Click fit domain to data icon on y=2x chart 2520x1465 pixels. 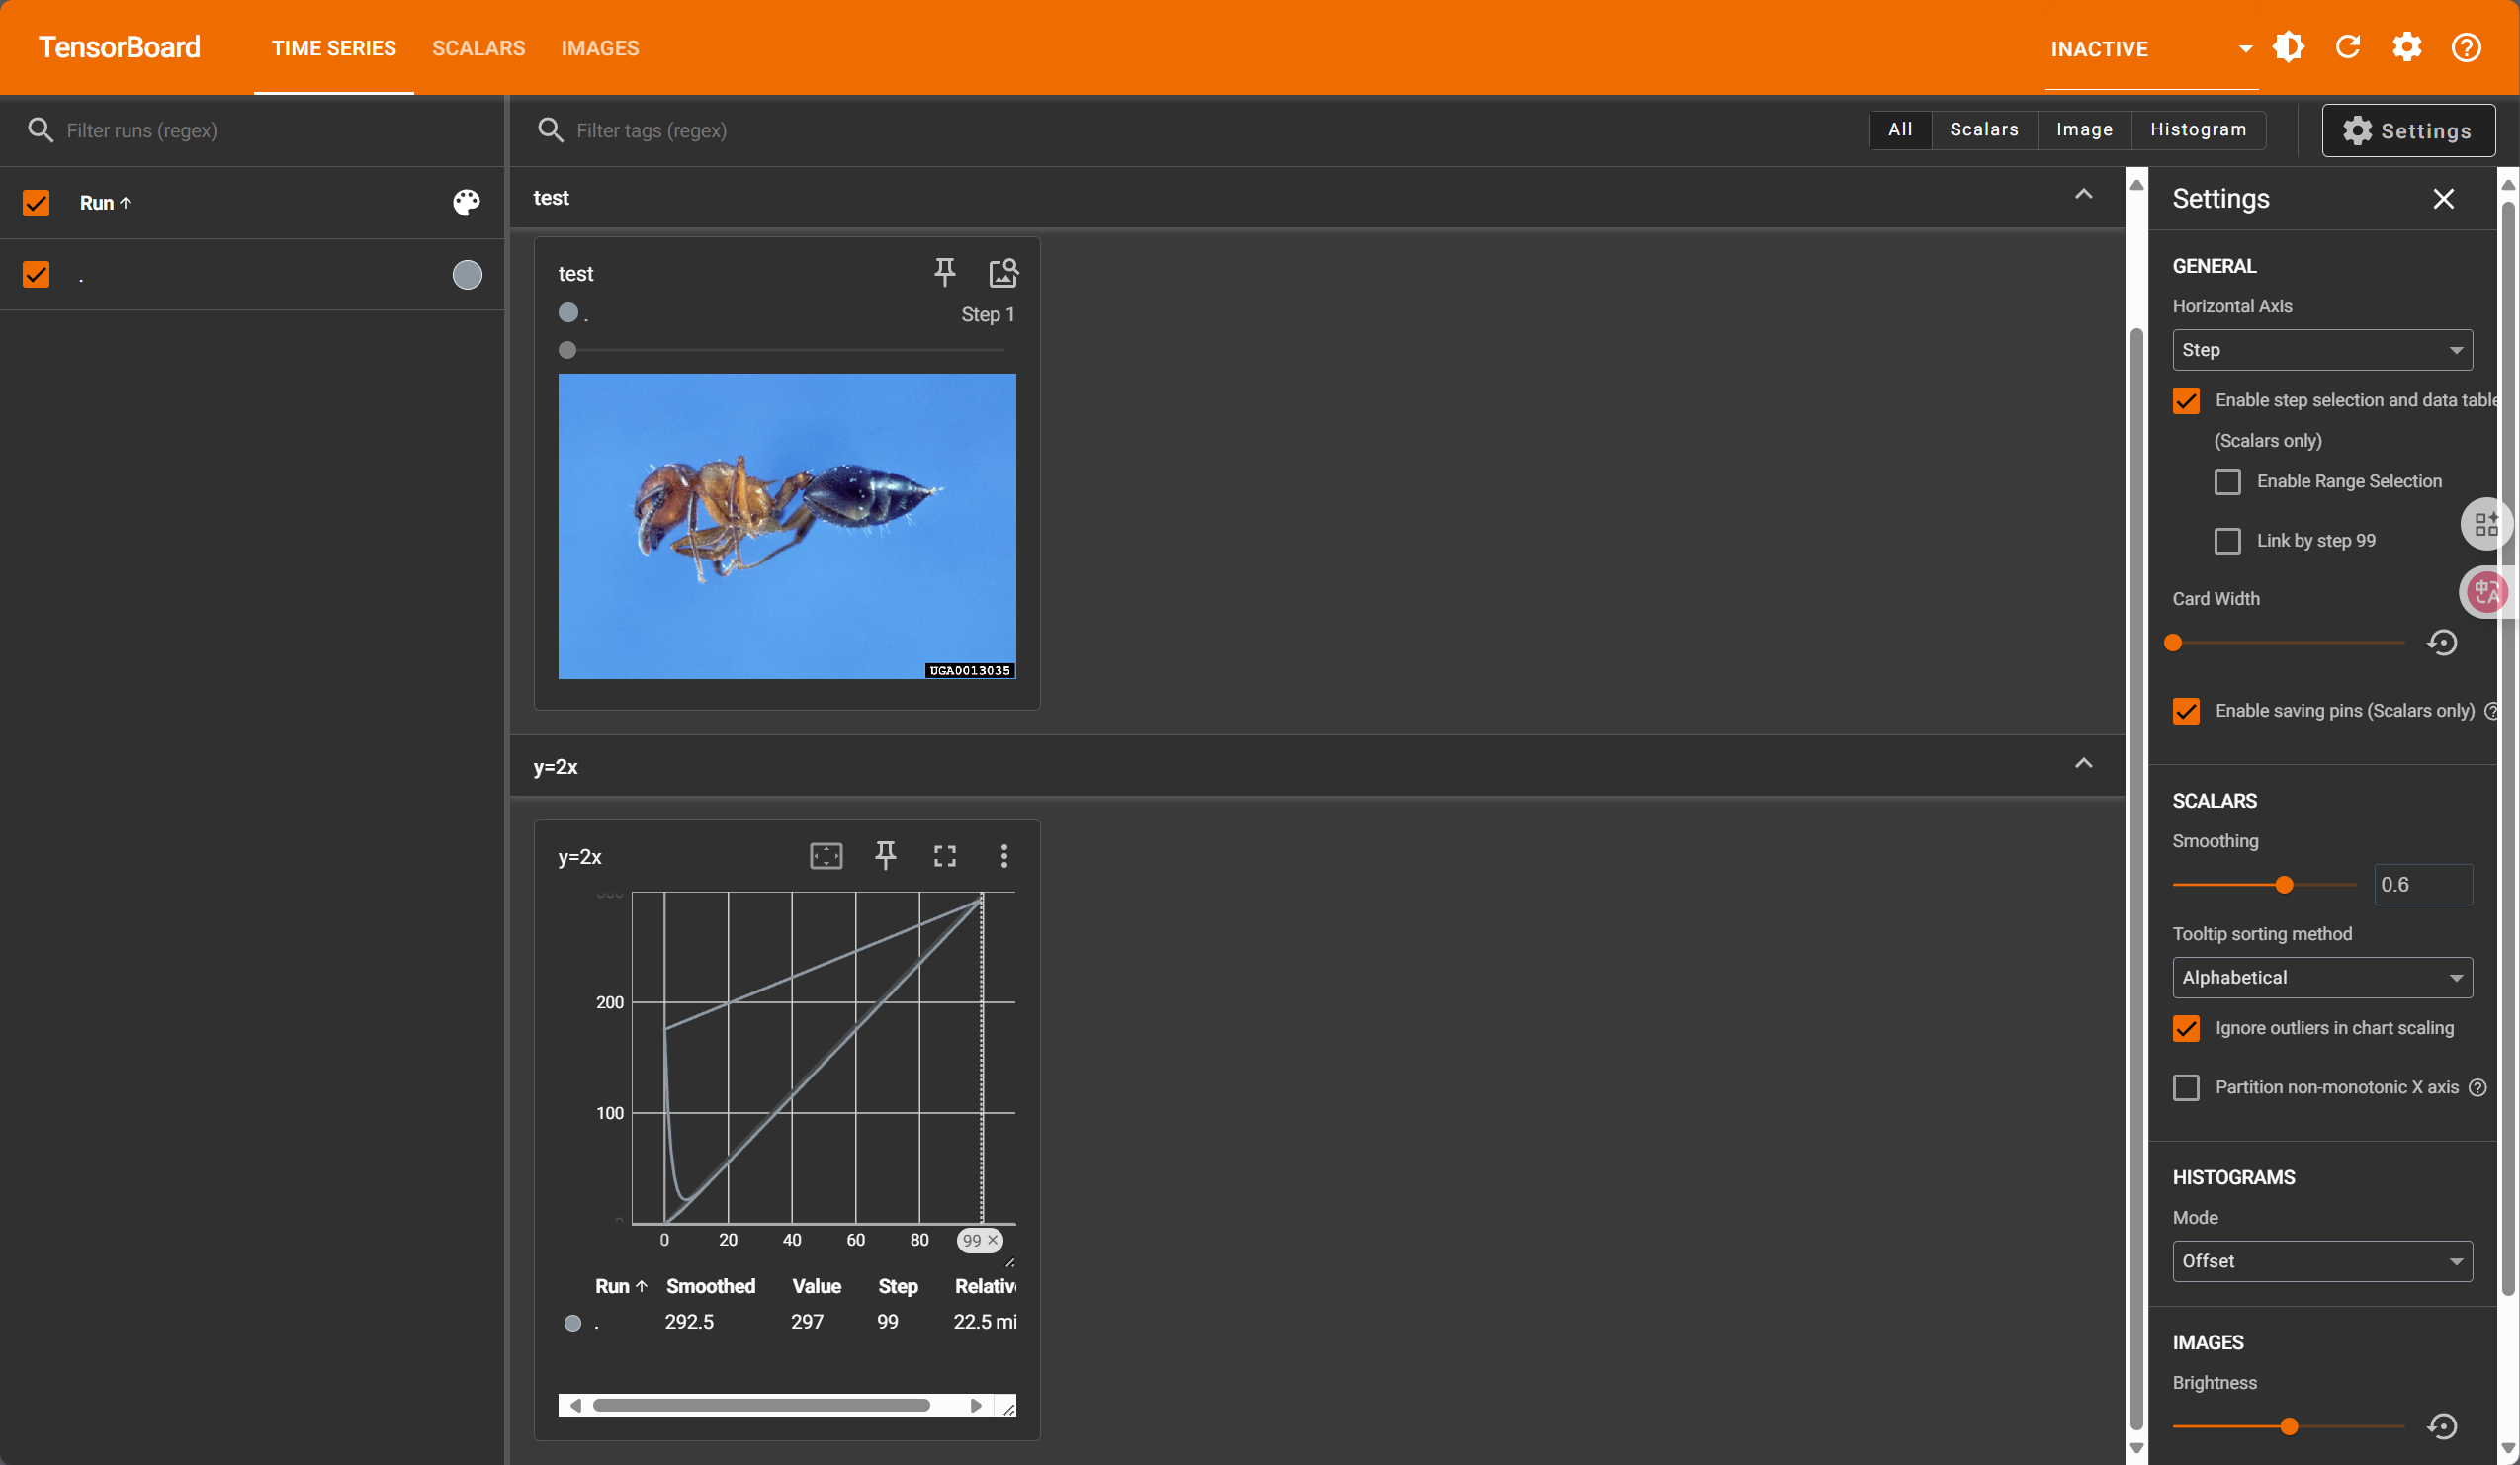pos(826,856)
